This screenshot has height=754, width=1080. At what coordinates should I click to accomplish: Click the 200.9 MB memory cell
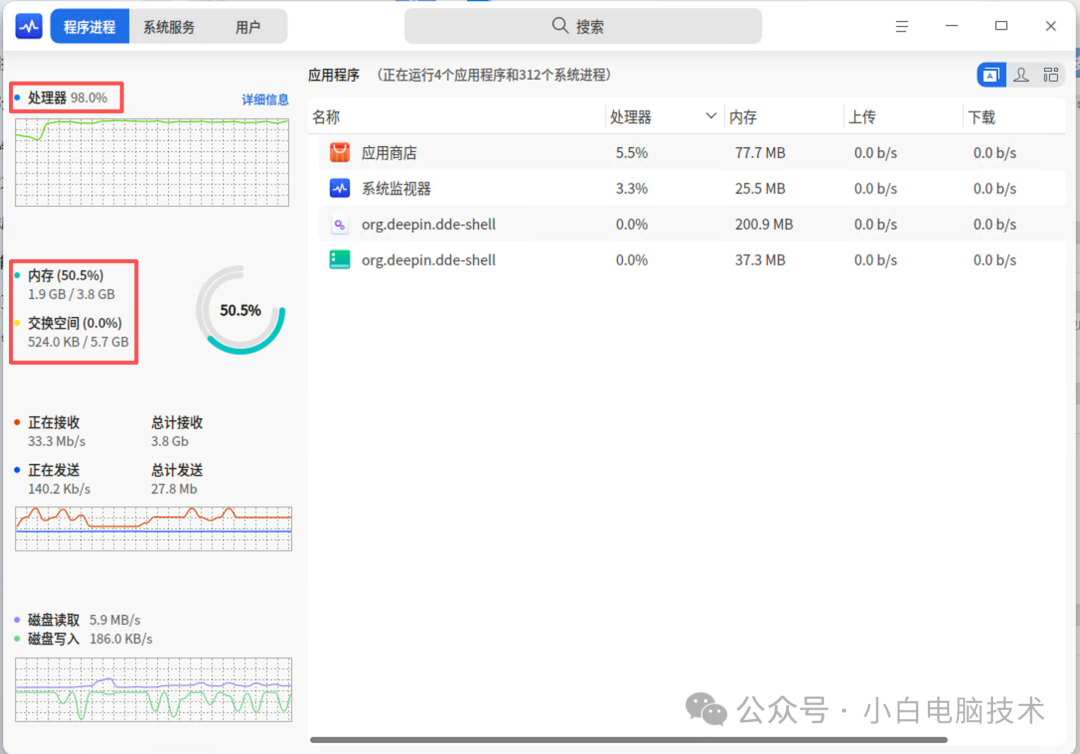(764, 224)
